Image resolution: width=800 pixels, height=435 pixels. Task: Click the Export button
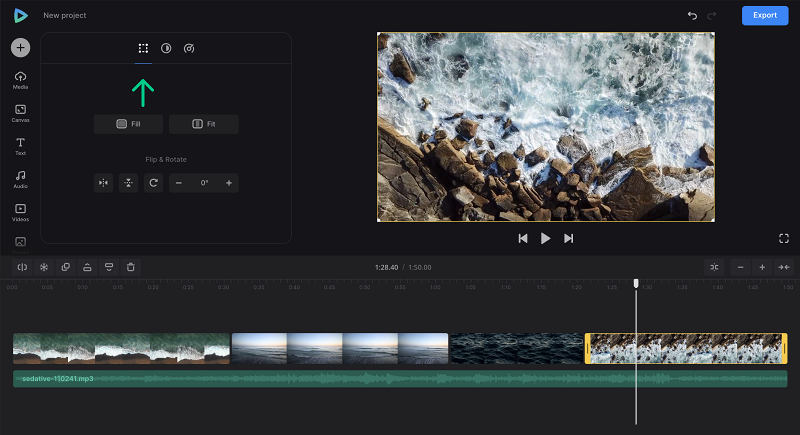point(765,15)
